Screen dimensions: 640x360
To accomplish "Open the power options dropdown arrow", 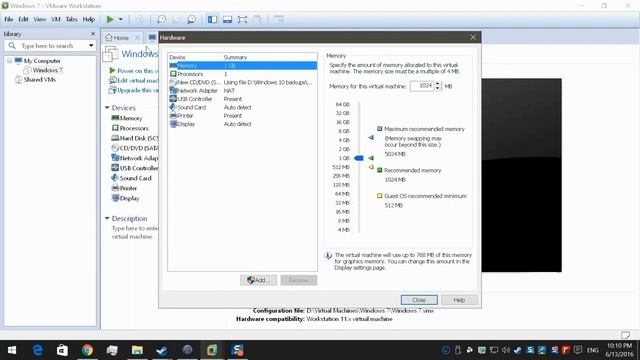I will [120, 19].
